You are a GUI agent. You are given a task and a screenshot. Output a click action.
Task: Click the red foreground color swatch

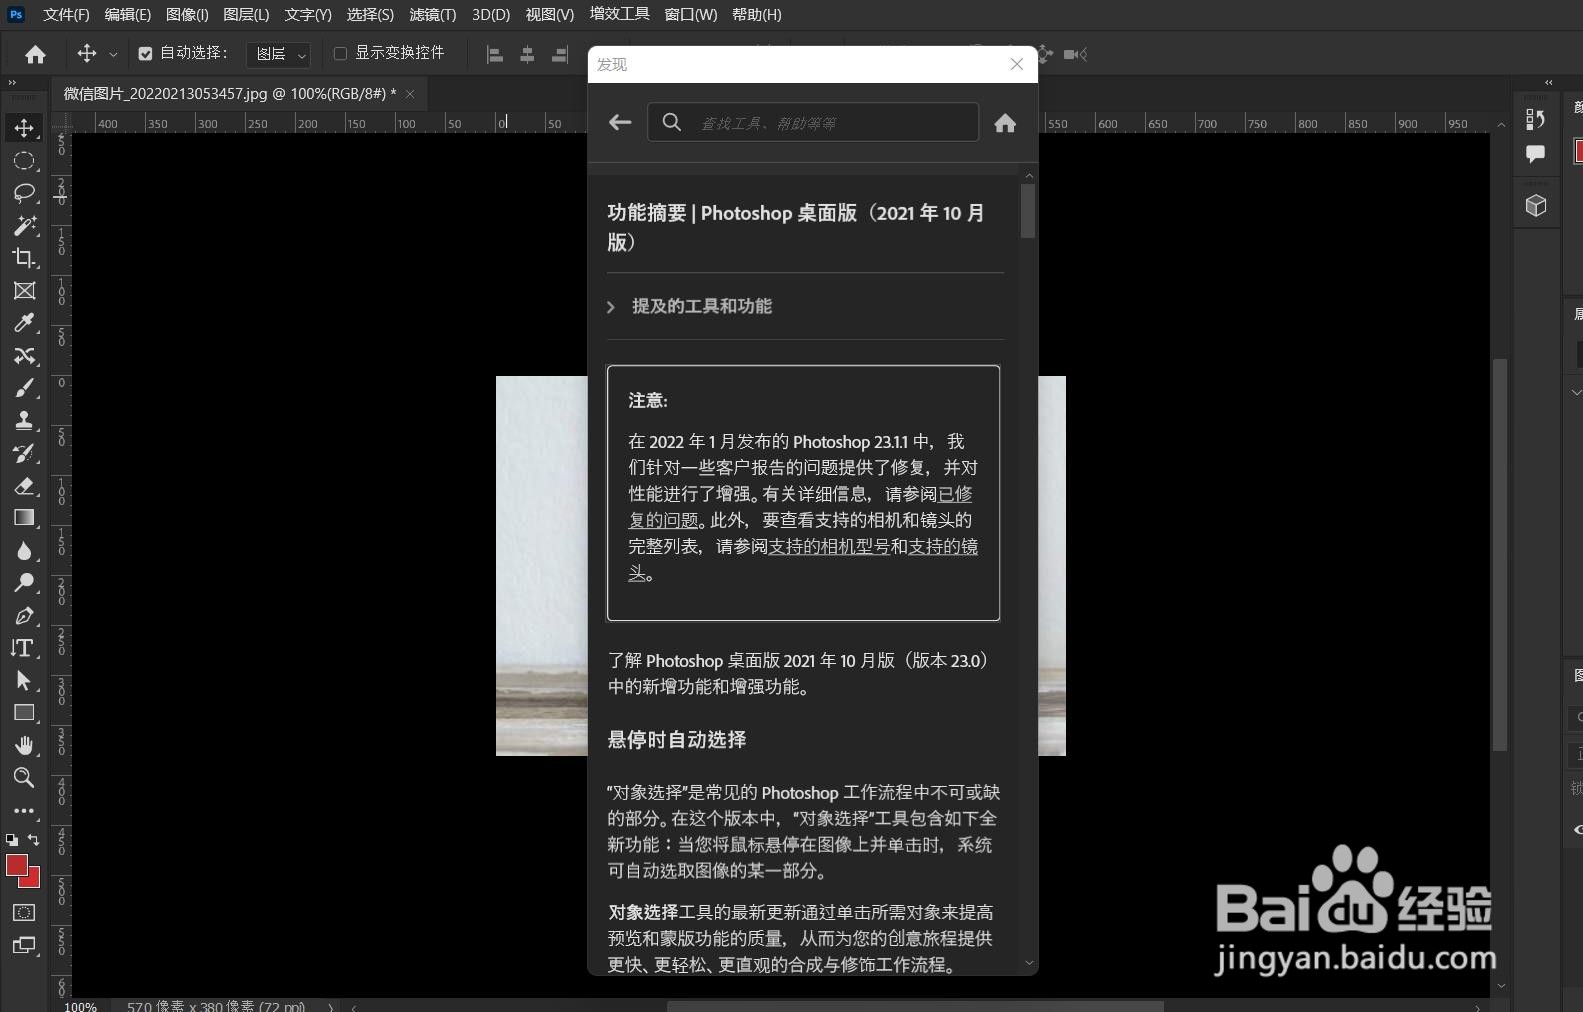pos(17,866)
